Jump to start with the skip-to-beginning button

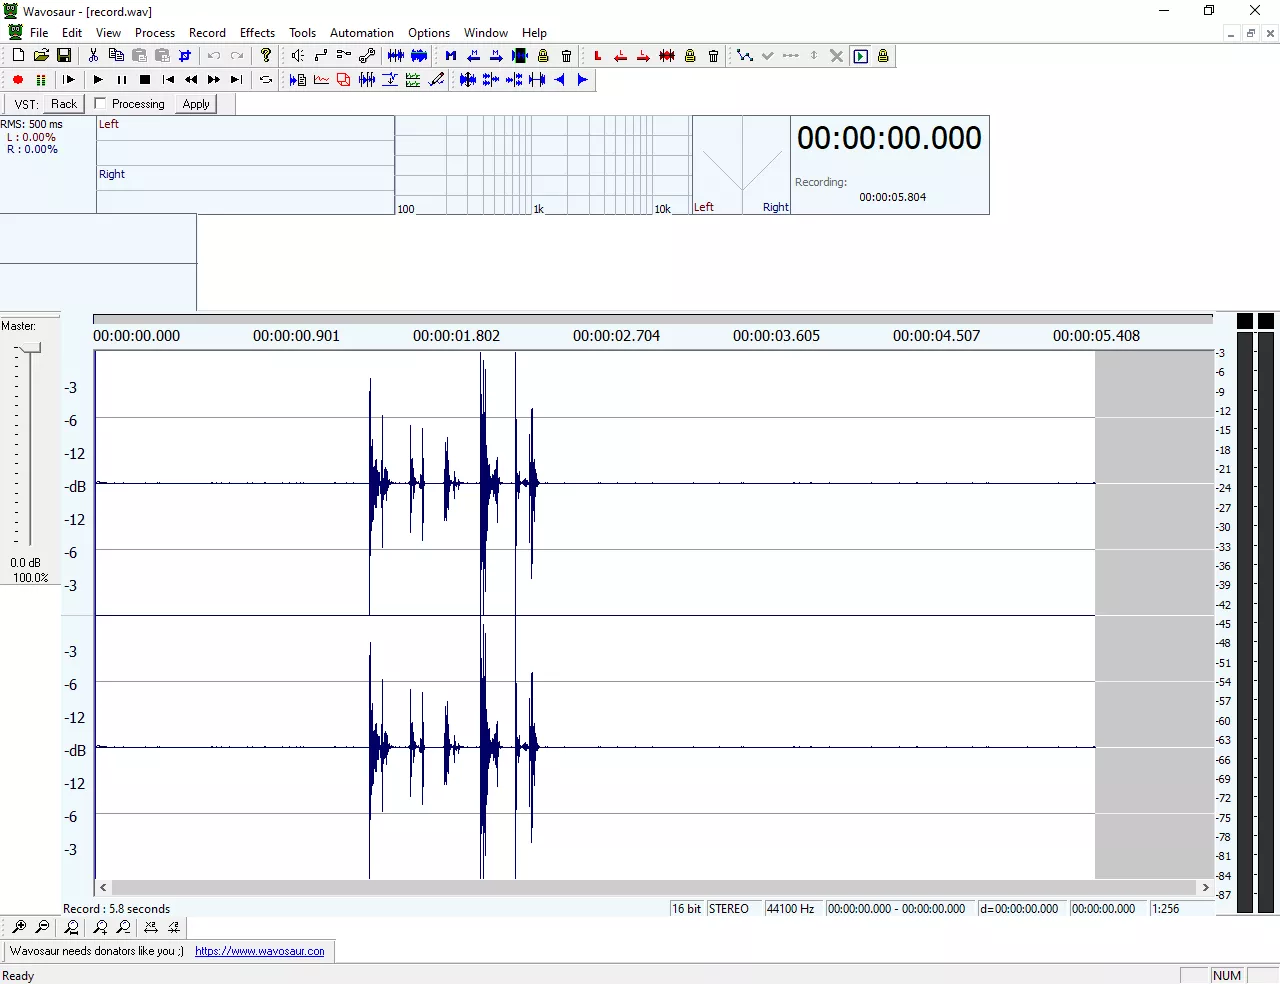(x=168, y=80)
